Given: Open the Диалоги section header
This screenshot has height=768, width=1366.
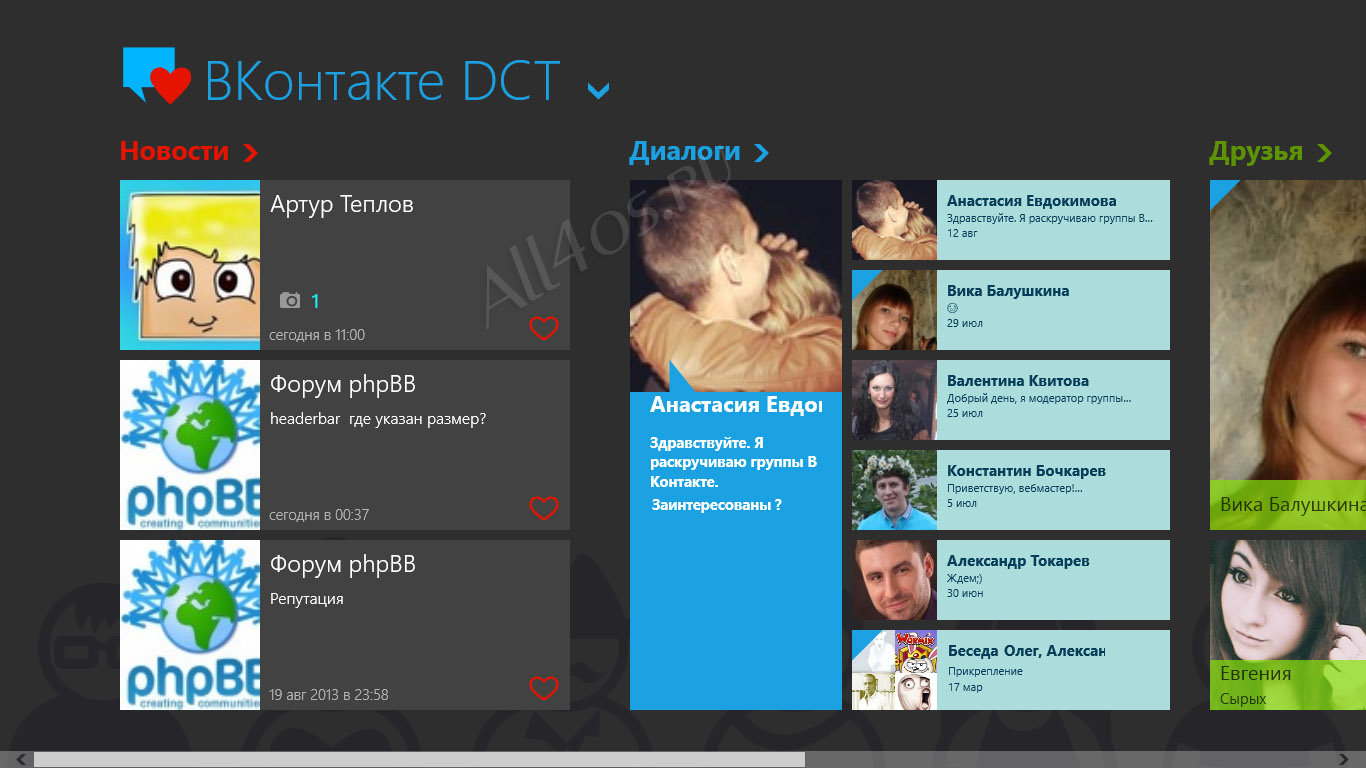Looking at the screenshot, I should (x=685, y=152).
